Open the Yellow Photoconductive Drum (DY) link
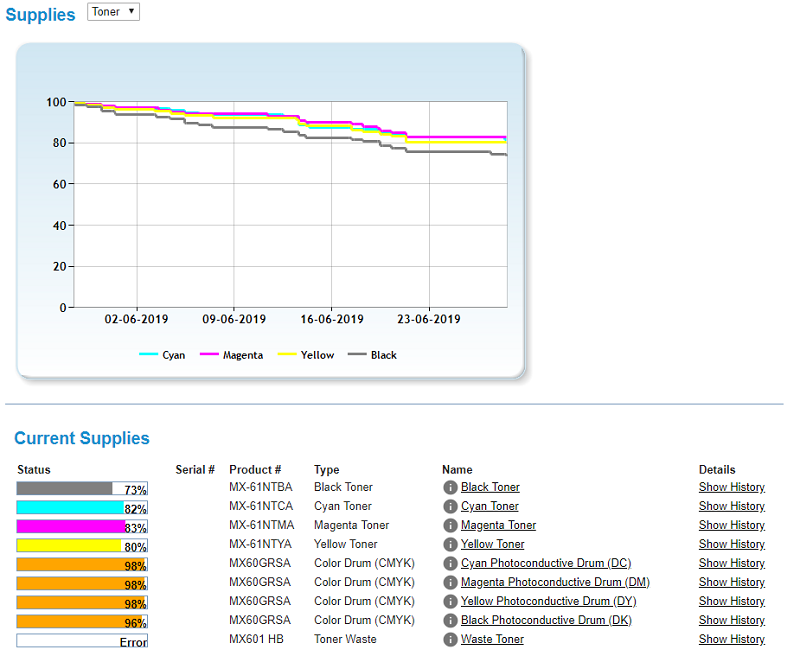 point(548,602)
